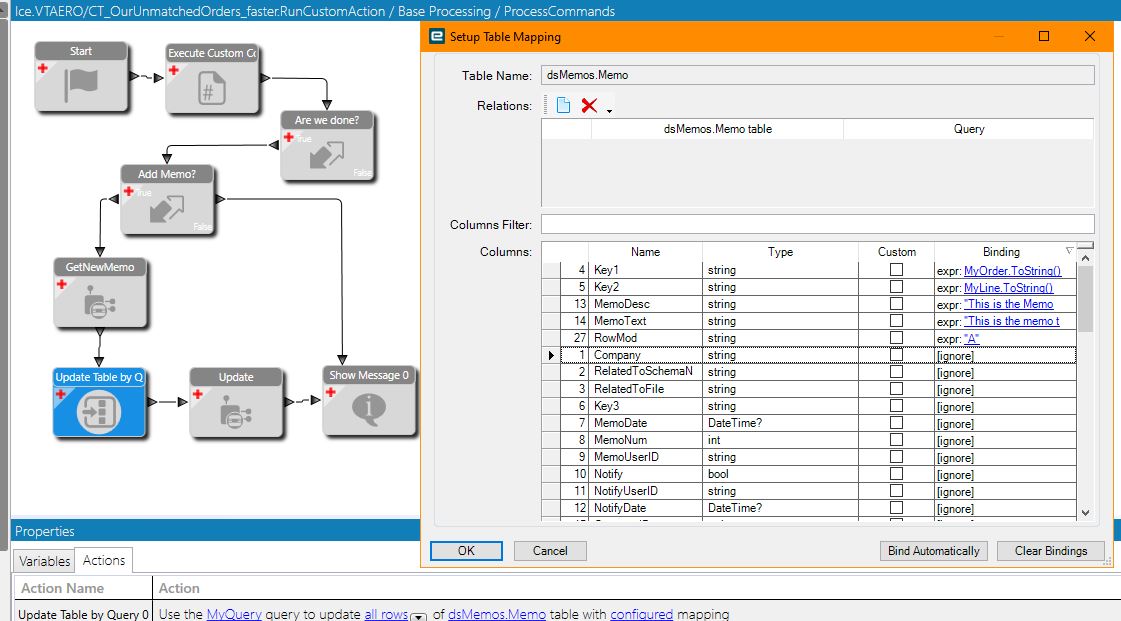Viewport: 1121px width, 621px height.
Task: Click the columns scrollbar up arrow
Action: [1085, 257]
